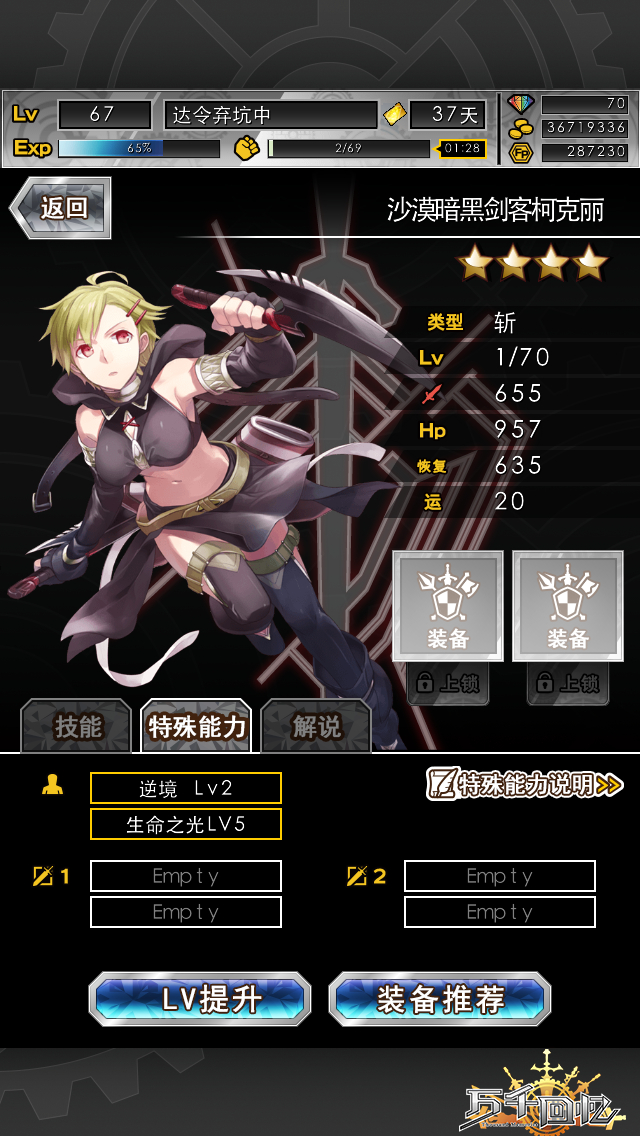Tap the person silhouette ability icon

pyautogui.click(x=52, y=784)
